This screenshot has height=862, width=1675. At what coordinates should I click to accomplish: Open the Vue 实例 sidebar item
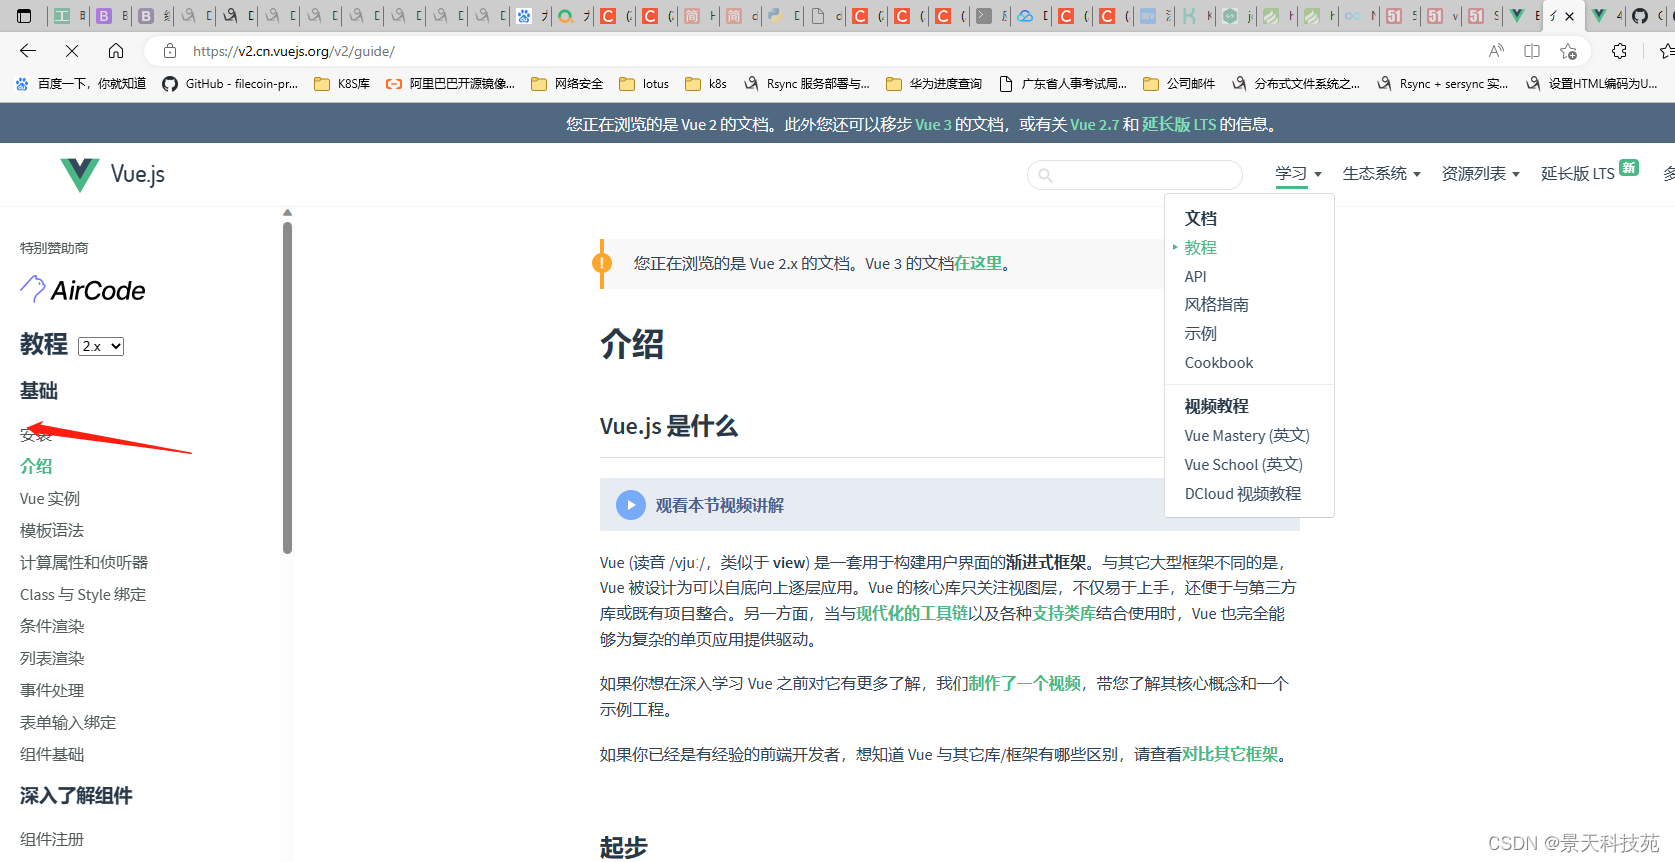tap(50, 498)
